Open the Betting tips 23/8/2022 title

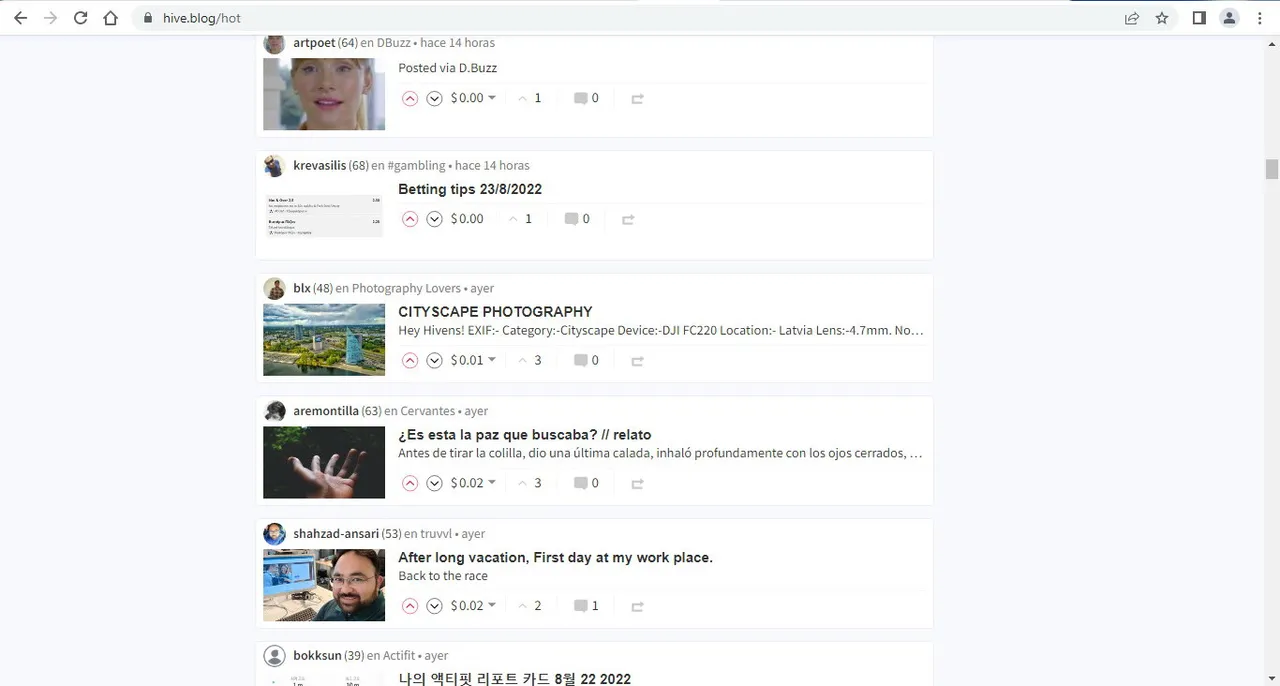470,189
